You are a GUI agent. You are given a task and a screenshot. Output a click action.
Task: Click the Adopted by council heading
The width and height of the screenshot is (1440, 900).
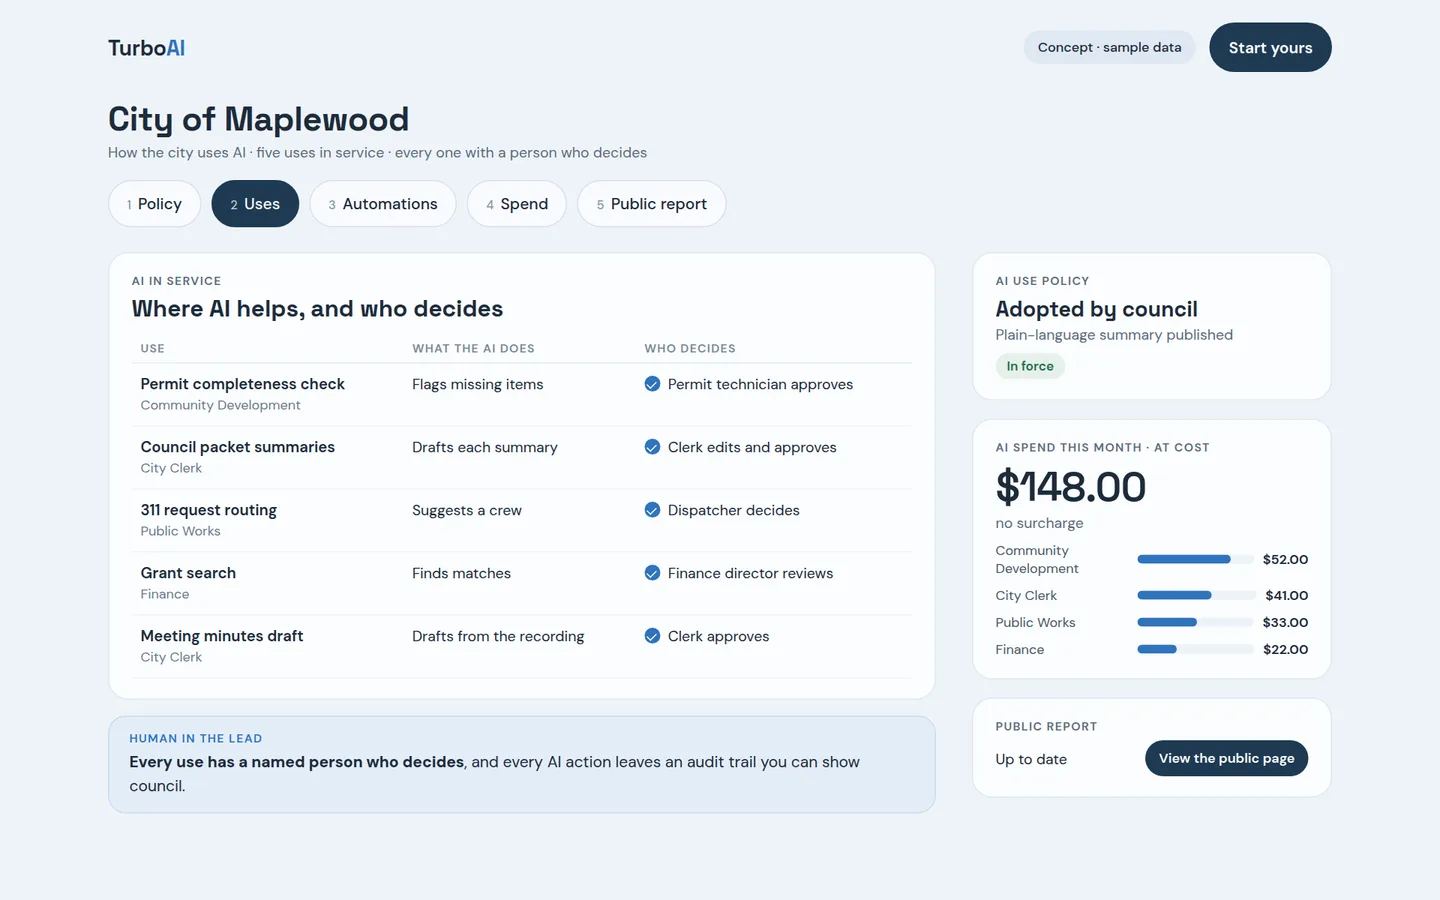pos(1097,309)
